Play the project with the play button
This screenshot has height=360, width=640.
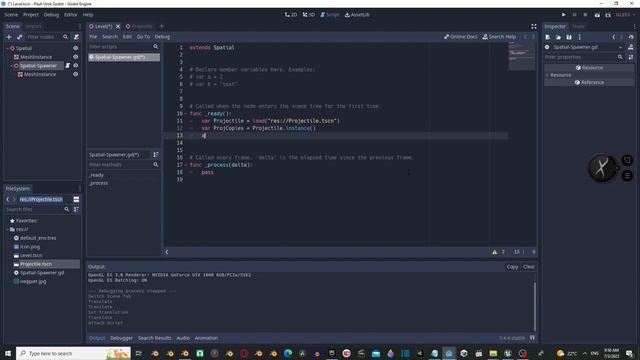click(x=564, y=15)
